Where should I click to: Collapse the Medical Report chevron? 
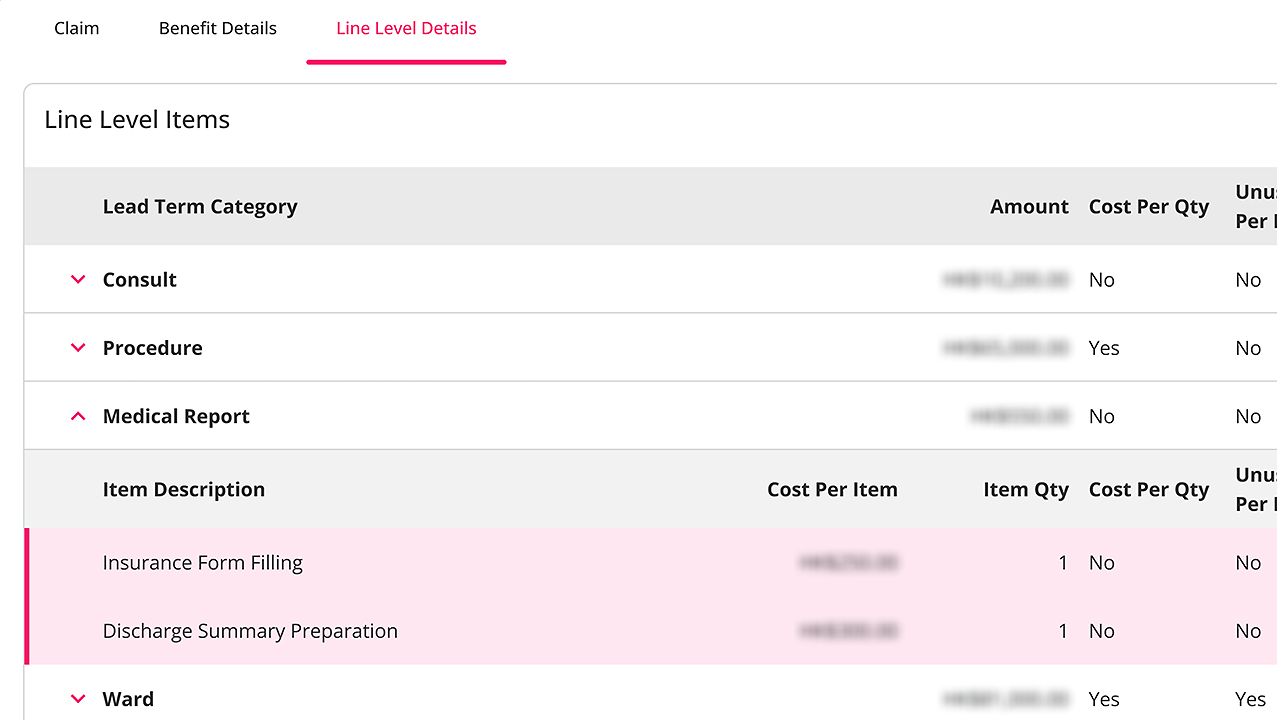[78, 416]
